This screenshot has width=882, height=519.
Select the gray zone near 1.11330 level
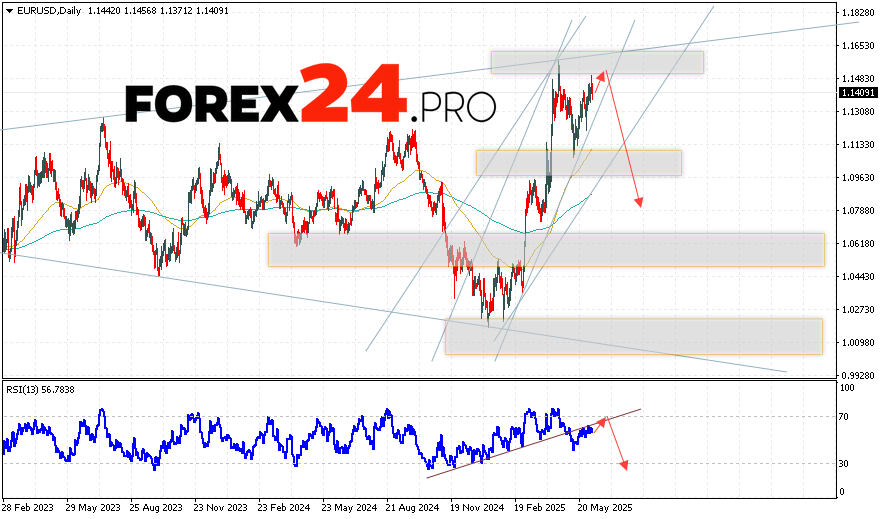click(x=579, y=162)
